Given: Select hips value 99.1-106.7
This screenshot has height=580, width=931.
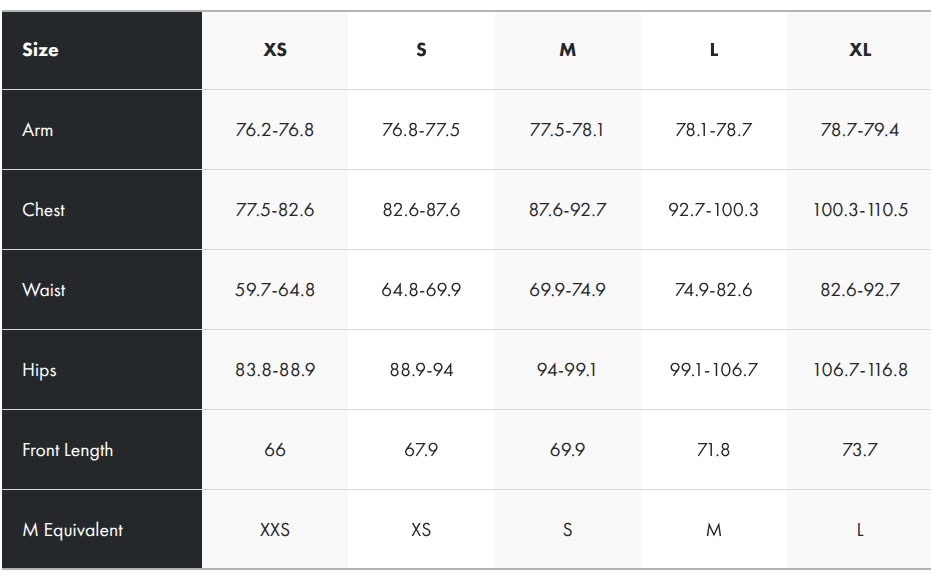Looking at the screenshot, I should 713,370.
